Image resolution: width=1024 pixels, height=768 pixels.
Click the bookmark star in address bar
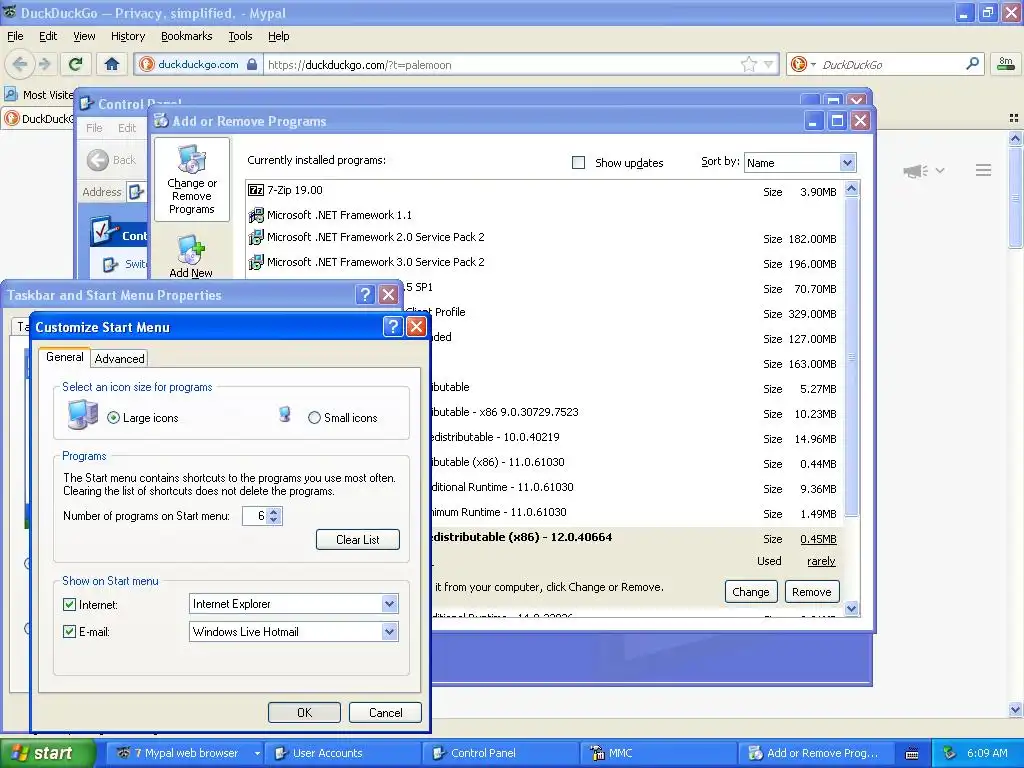[x=748, y=64]
